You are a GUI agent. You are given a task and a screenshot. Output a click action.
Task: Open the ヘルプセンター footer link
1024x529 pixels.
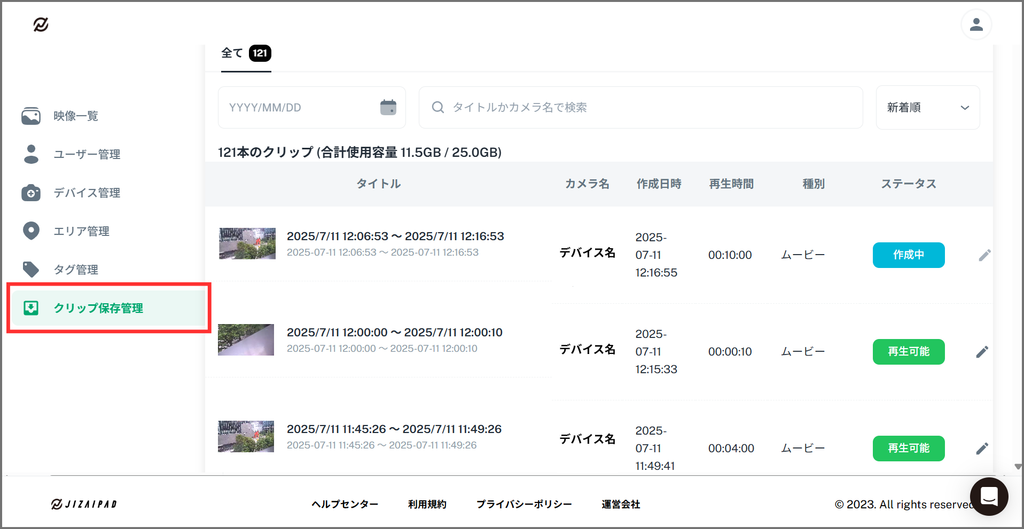[345, 505]
